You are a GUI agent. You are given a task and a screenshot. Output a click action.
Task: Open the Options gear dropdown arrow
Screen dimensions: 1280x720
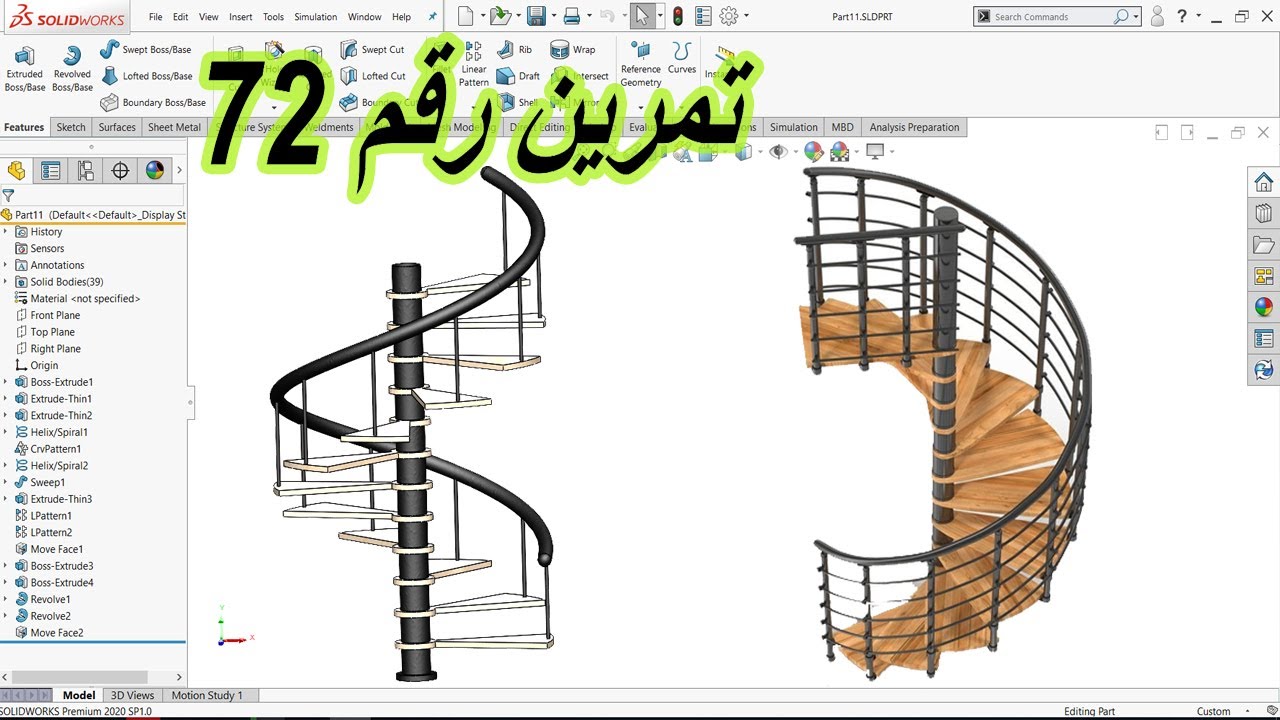pyautogui.click(x=745, y=16)
